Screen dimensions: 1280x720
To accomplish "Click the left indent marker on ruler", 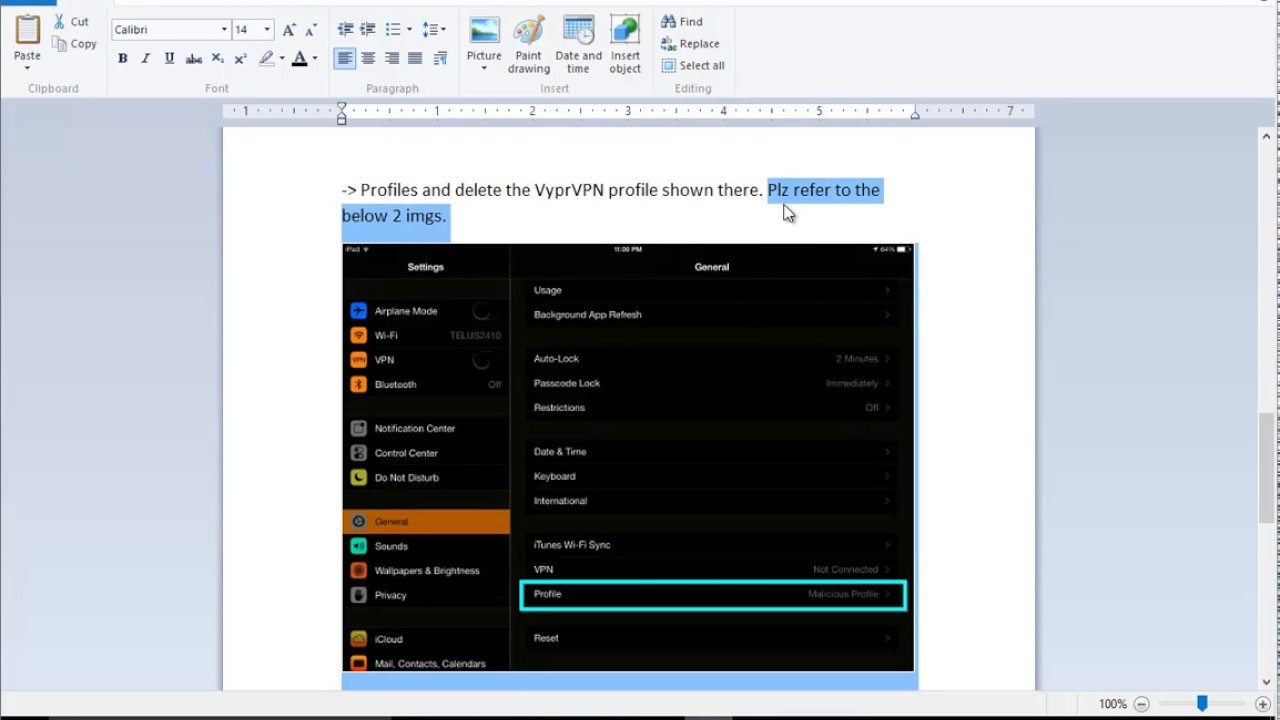I will [x=341, y=115].
